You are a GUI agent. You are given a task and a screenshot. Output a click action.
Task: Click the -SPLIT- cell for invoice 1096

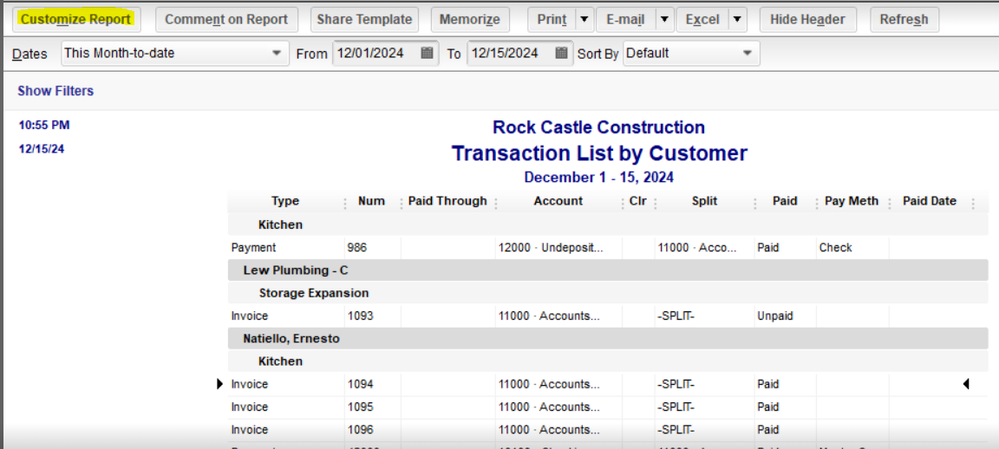[675, 430]
